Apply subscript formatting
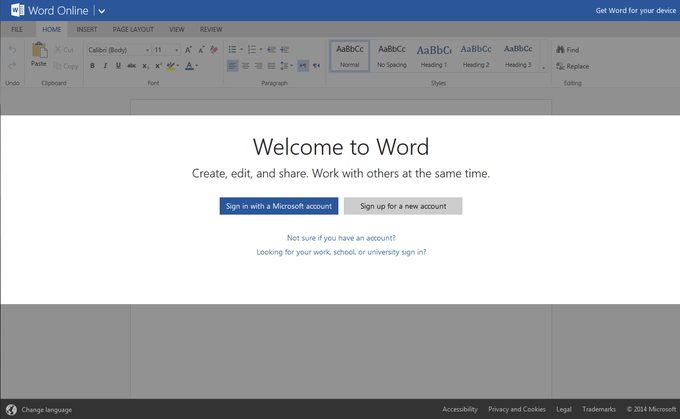680x419 pixels. pos(145,66)
